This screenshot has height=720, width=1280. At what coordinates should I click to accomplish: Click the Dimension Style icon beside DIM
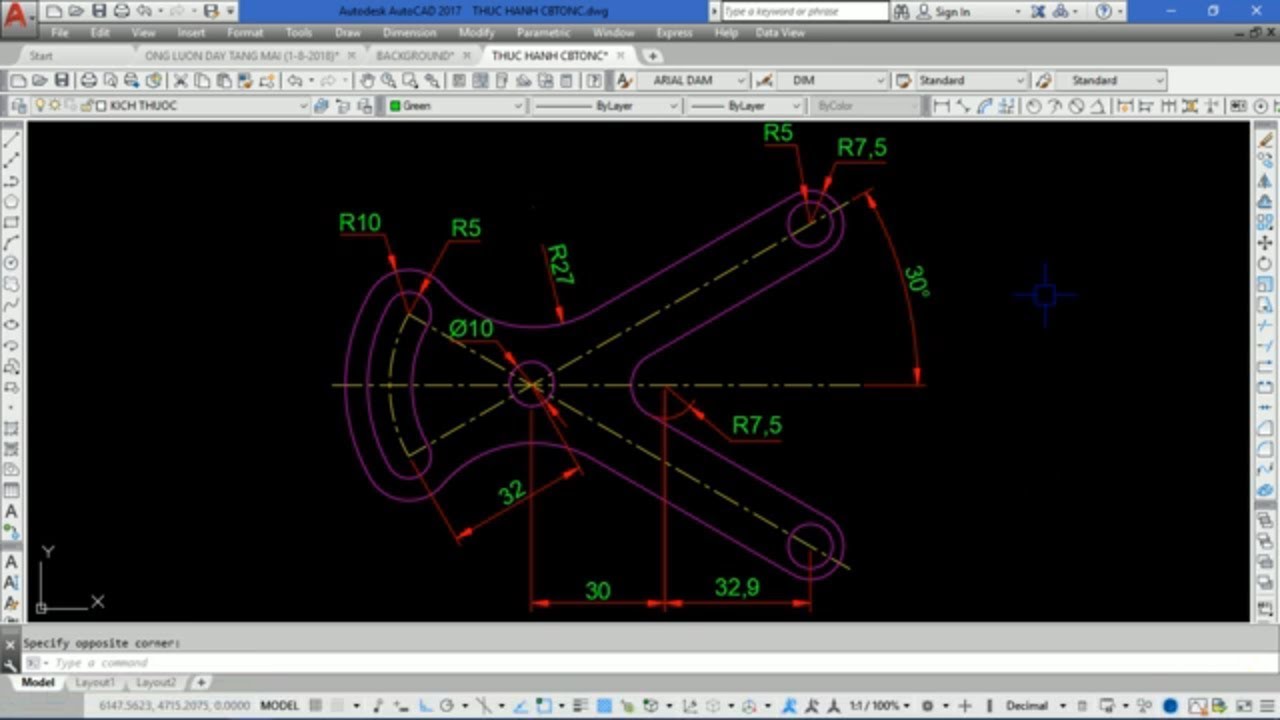(764, 80)
